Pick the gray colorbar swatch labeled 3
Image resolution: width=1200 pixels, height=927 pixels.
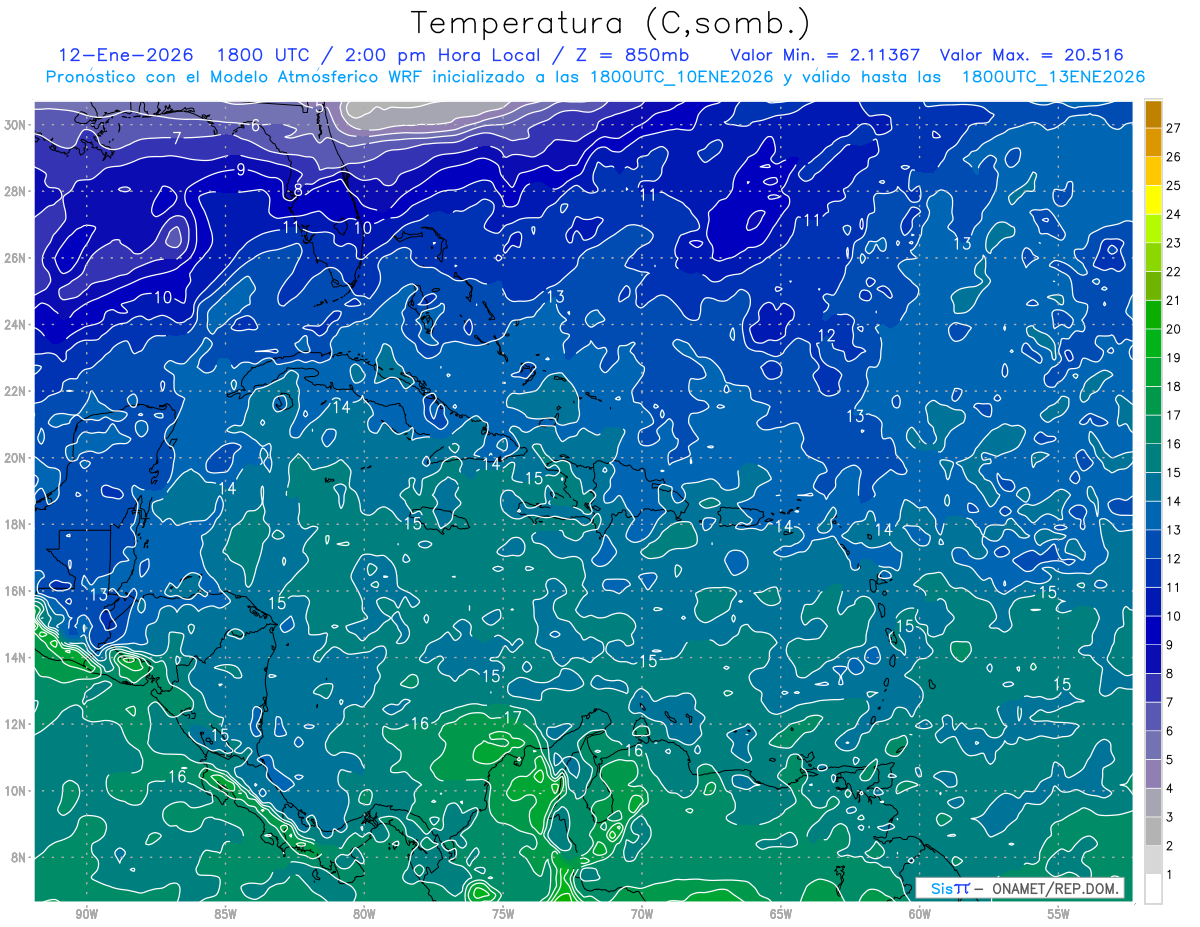point(1153,803)
